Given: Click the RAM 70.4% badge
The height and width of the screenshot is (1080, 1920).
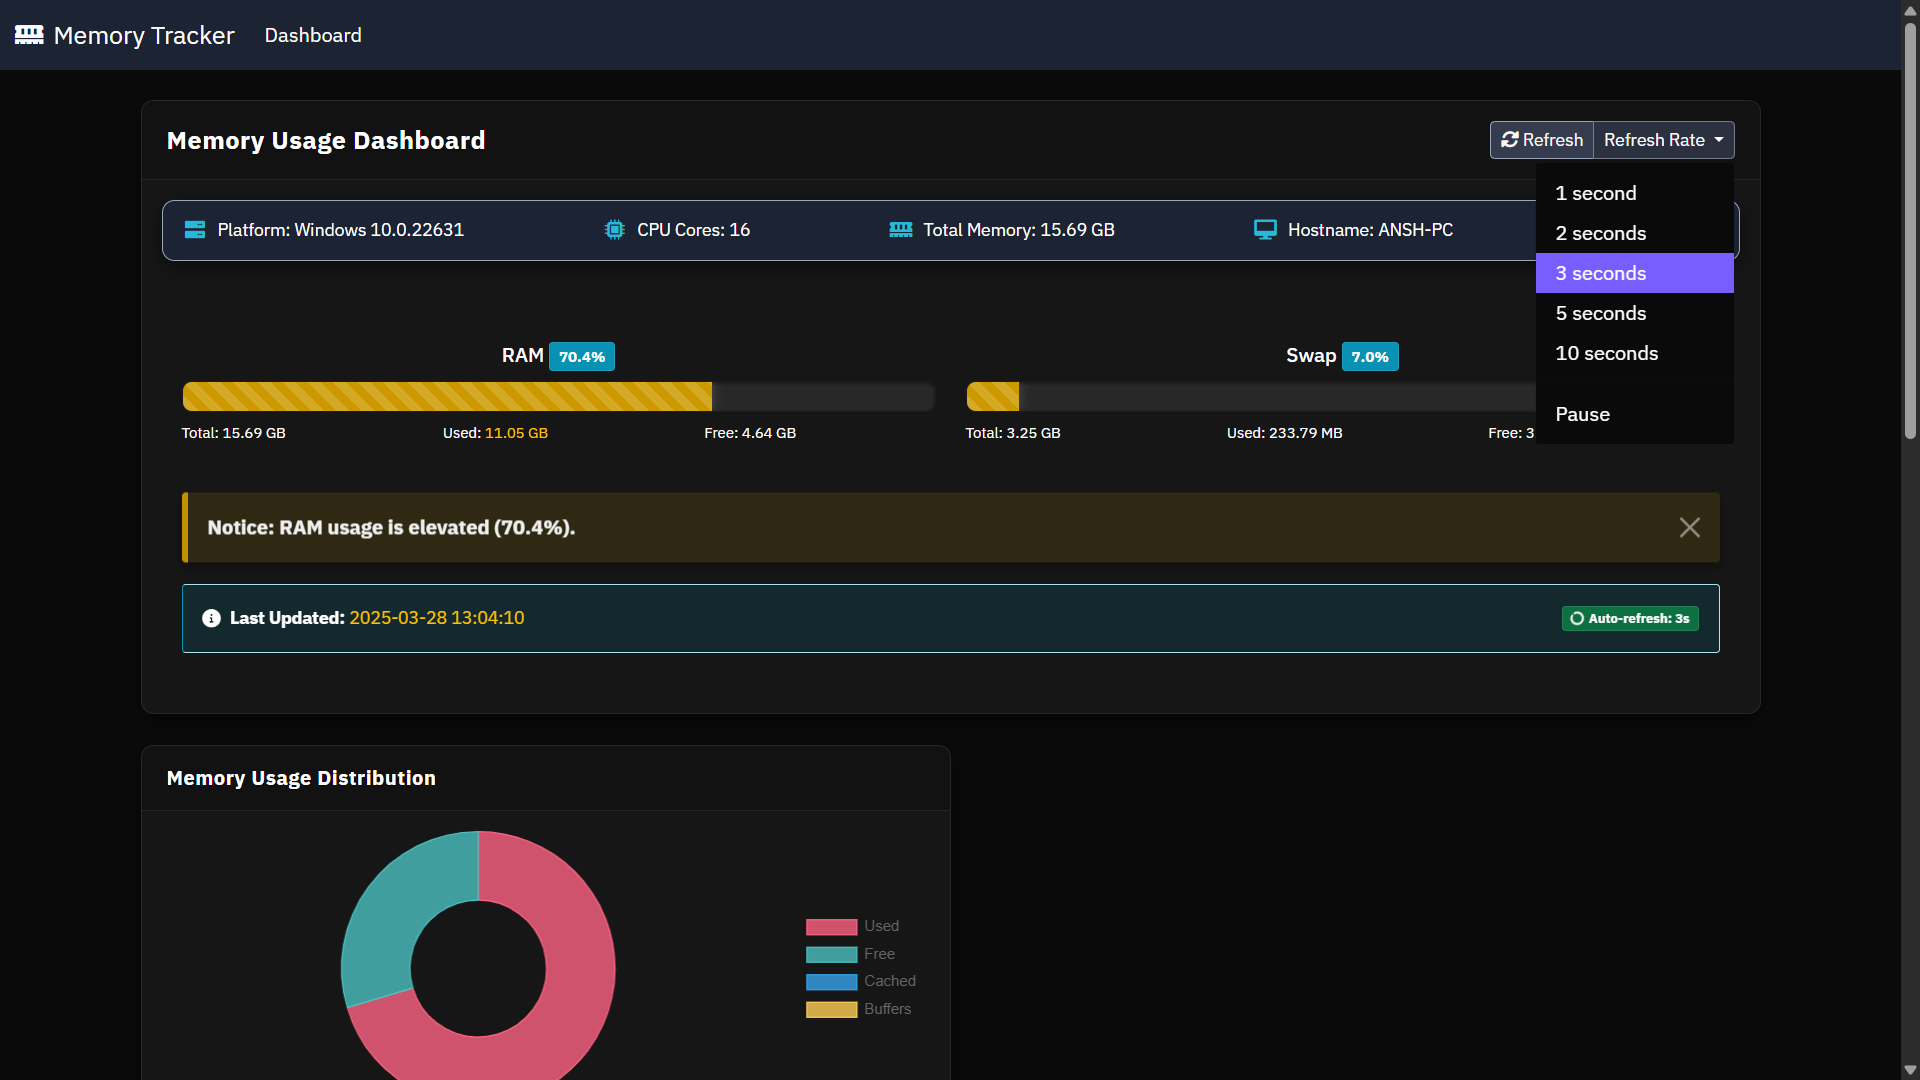Looking at the screenshot, I should (x=582, y=357).
